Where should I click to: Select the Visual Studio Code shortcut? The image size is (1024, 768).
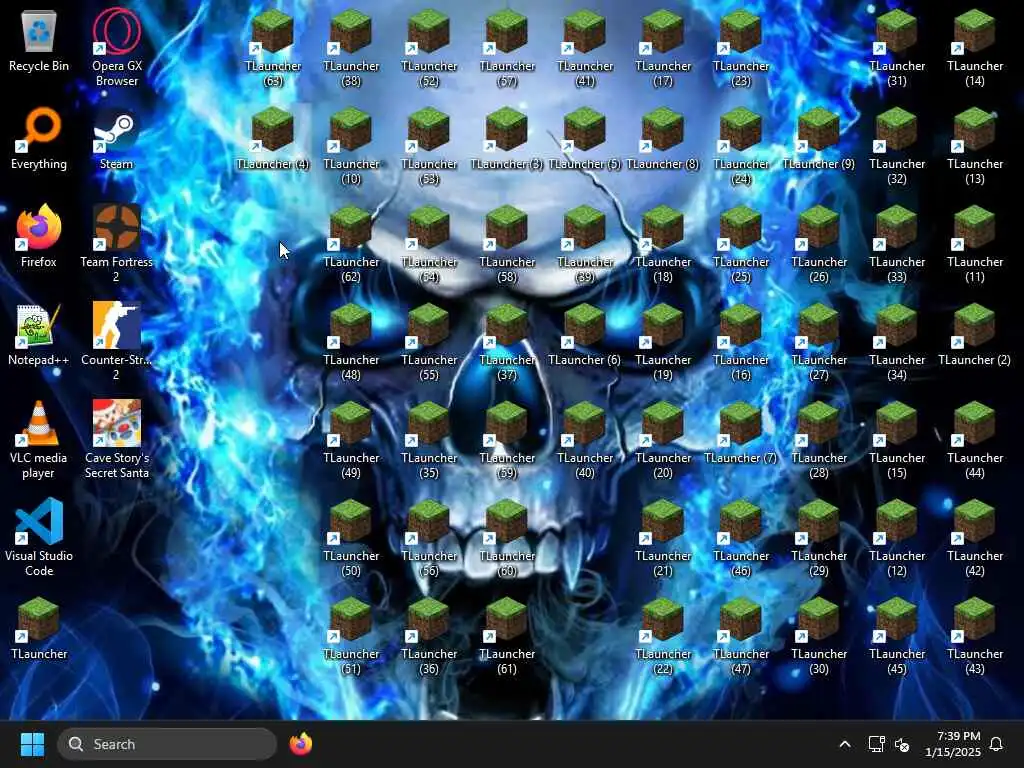click(x=39, y=537)
